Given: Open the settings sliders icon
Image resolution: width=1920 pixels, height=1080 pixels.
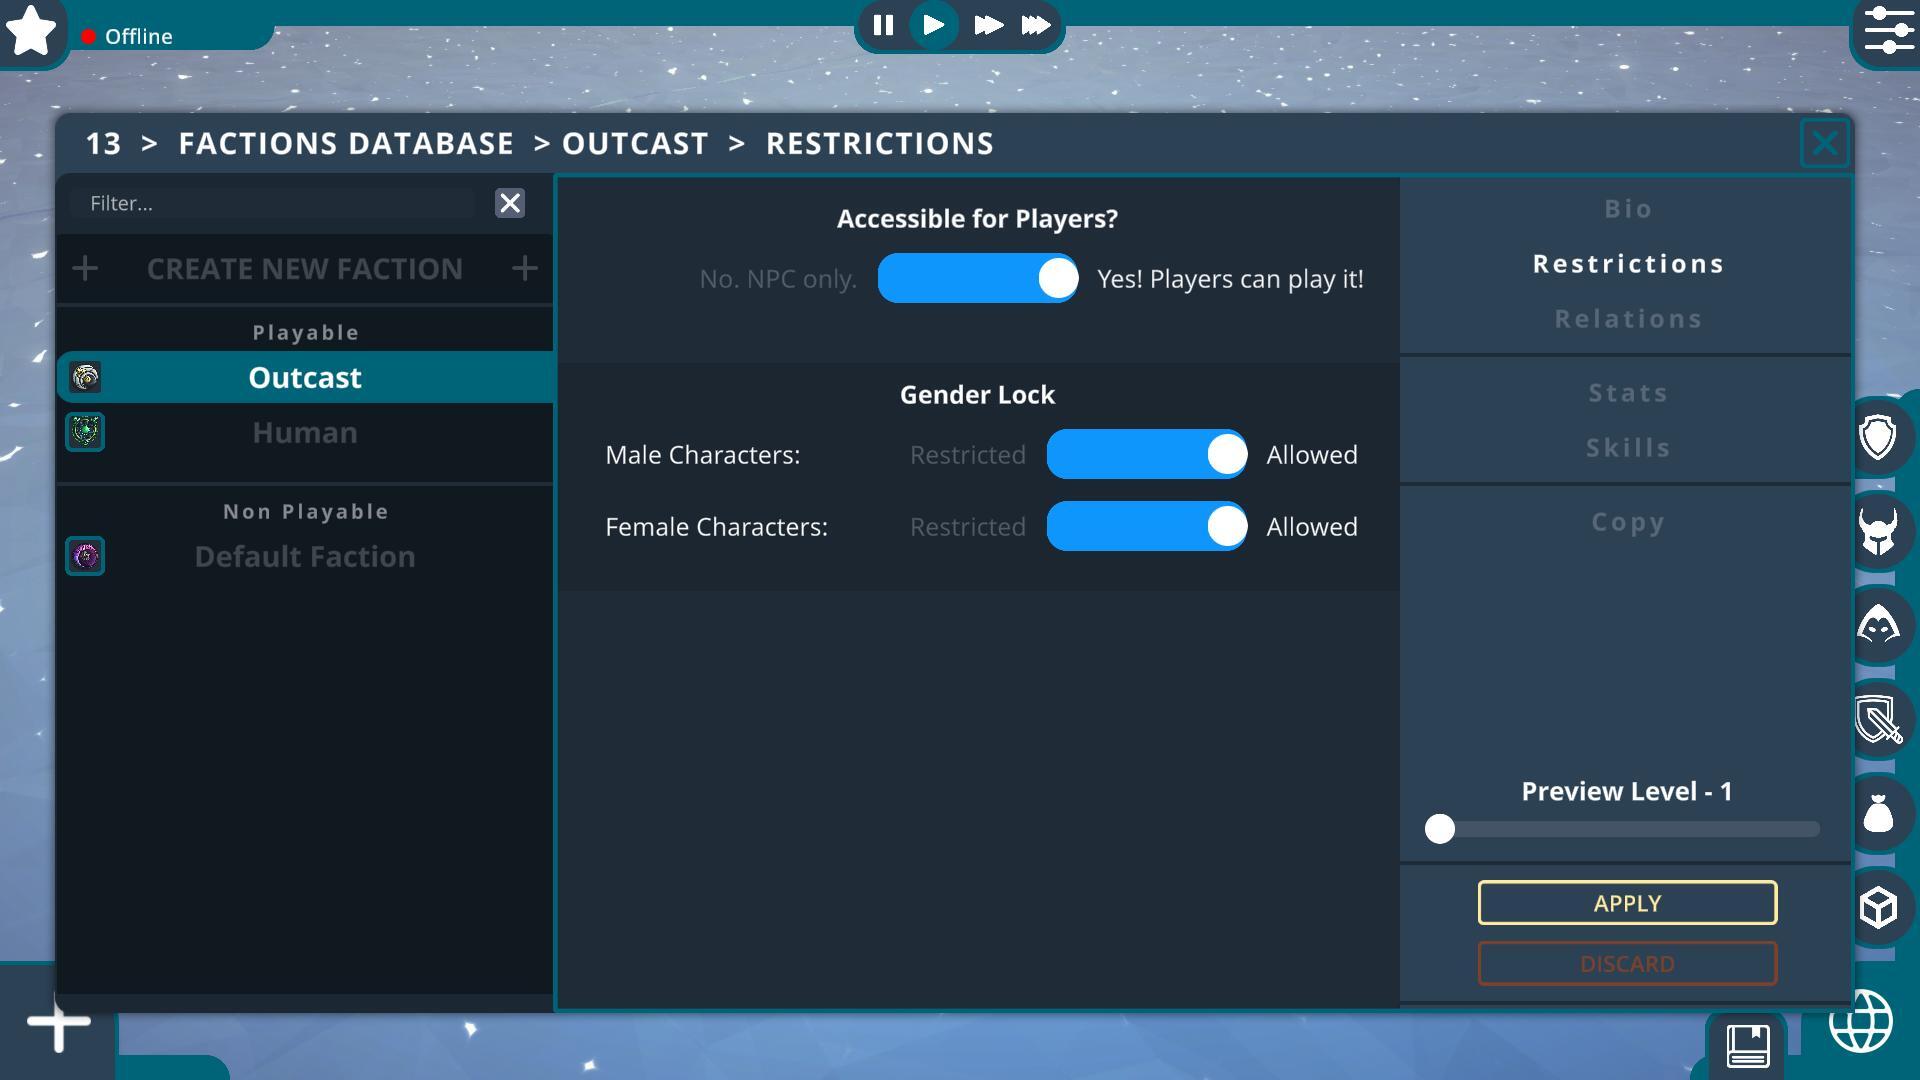Looking at the screenshot, I should (x=1888, y=31).
